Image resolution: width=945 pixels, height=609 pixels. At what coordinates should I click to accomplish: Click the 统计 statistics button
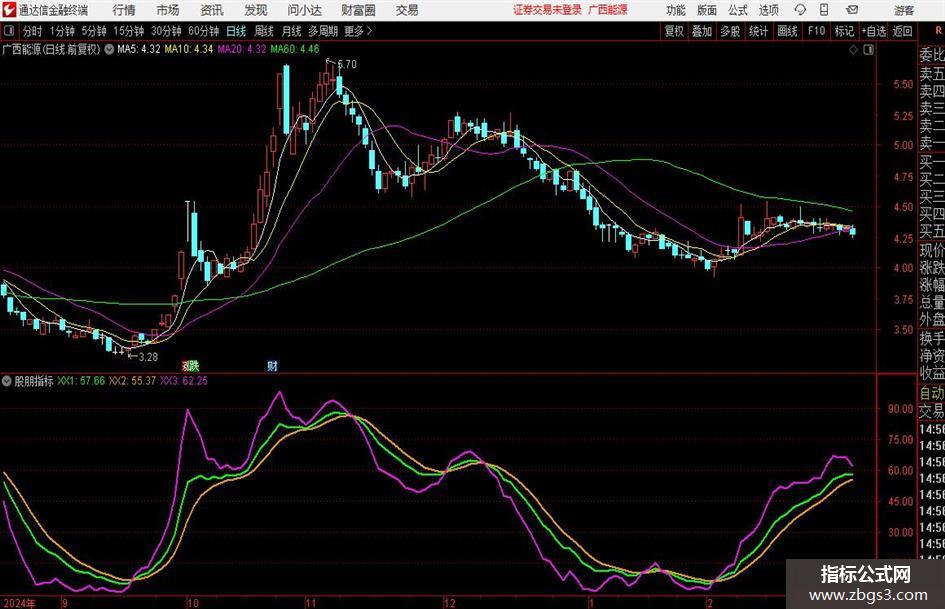click(759, 31)
